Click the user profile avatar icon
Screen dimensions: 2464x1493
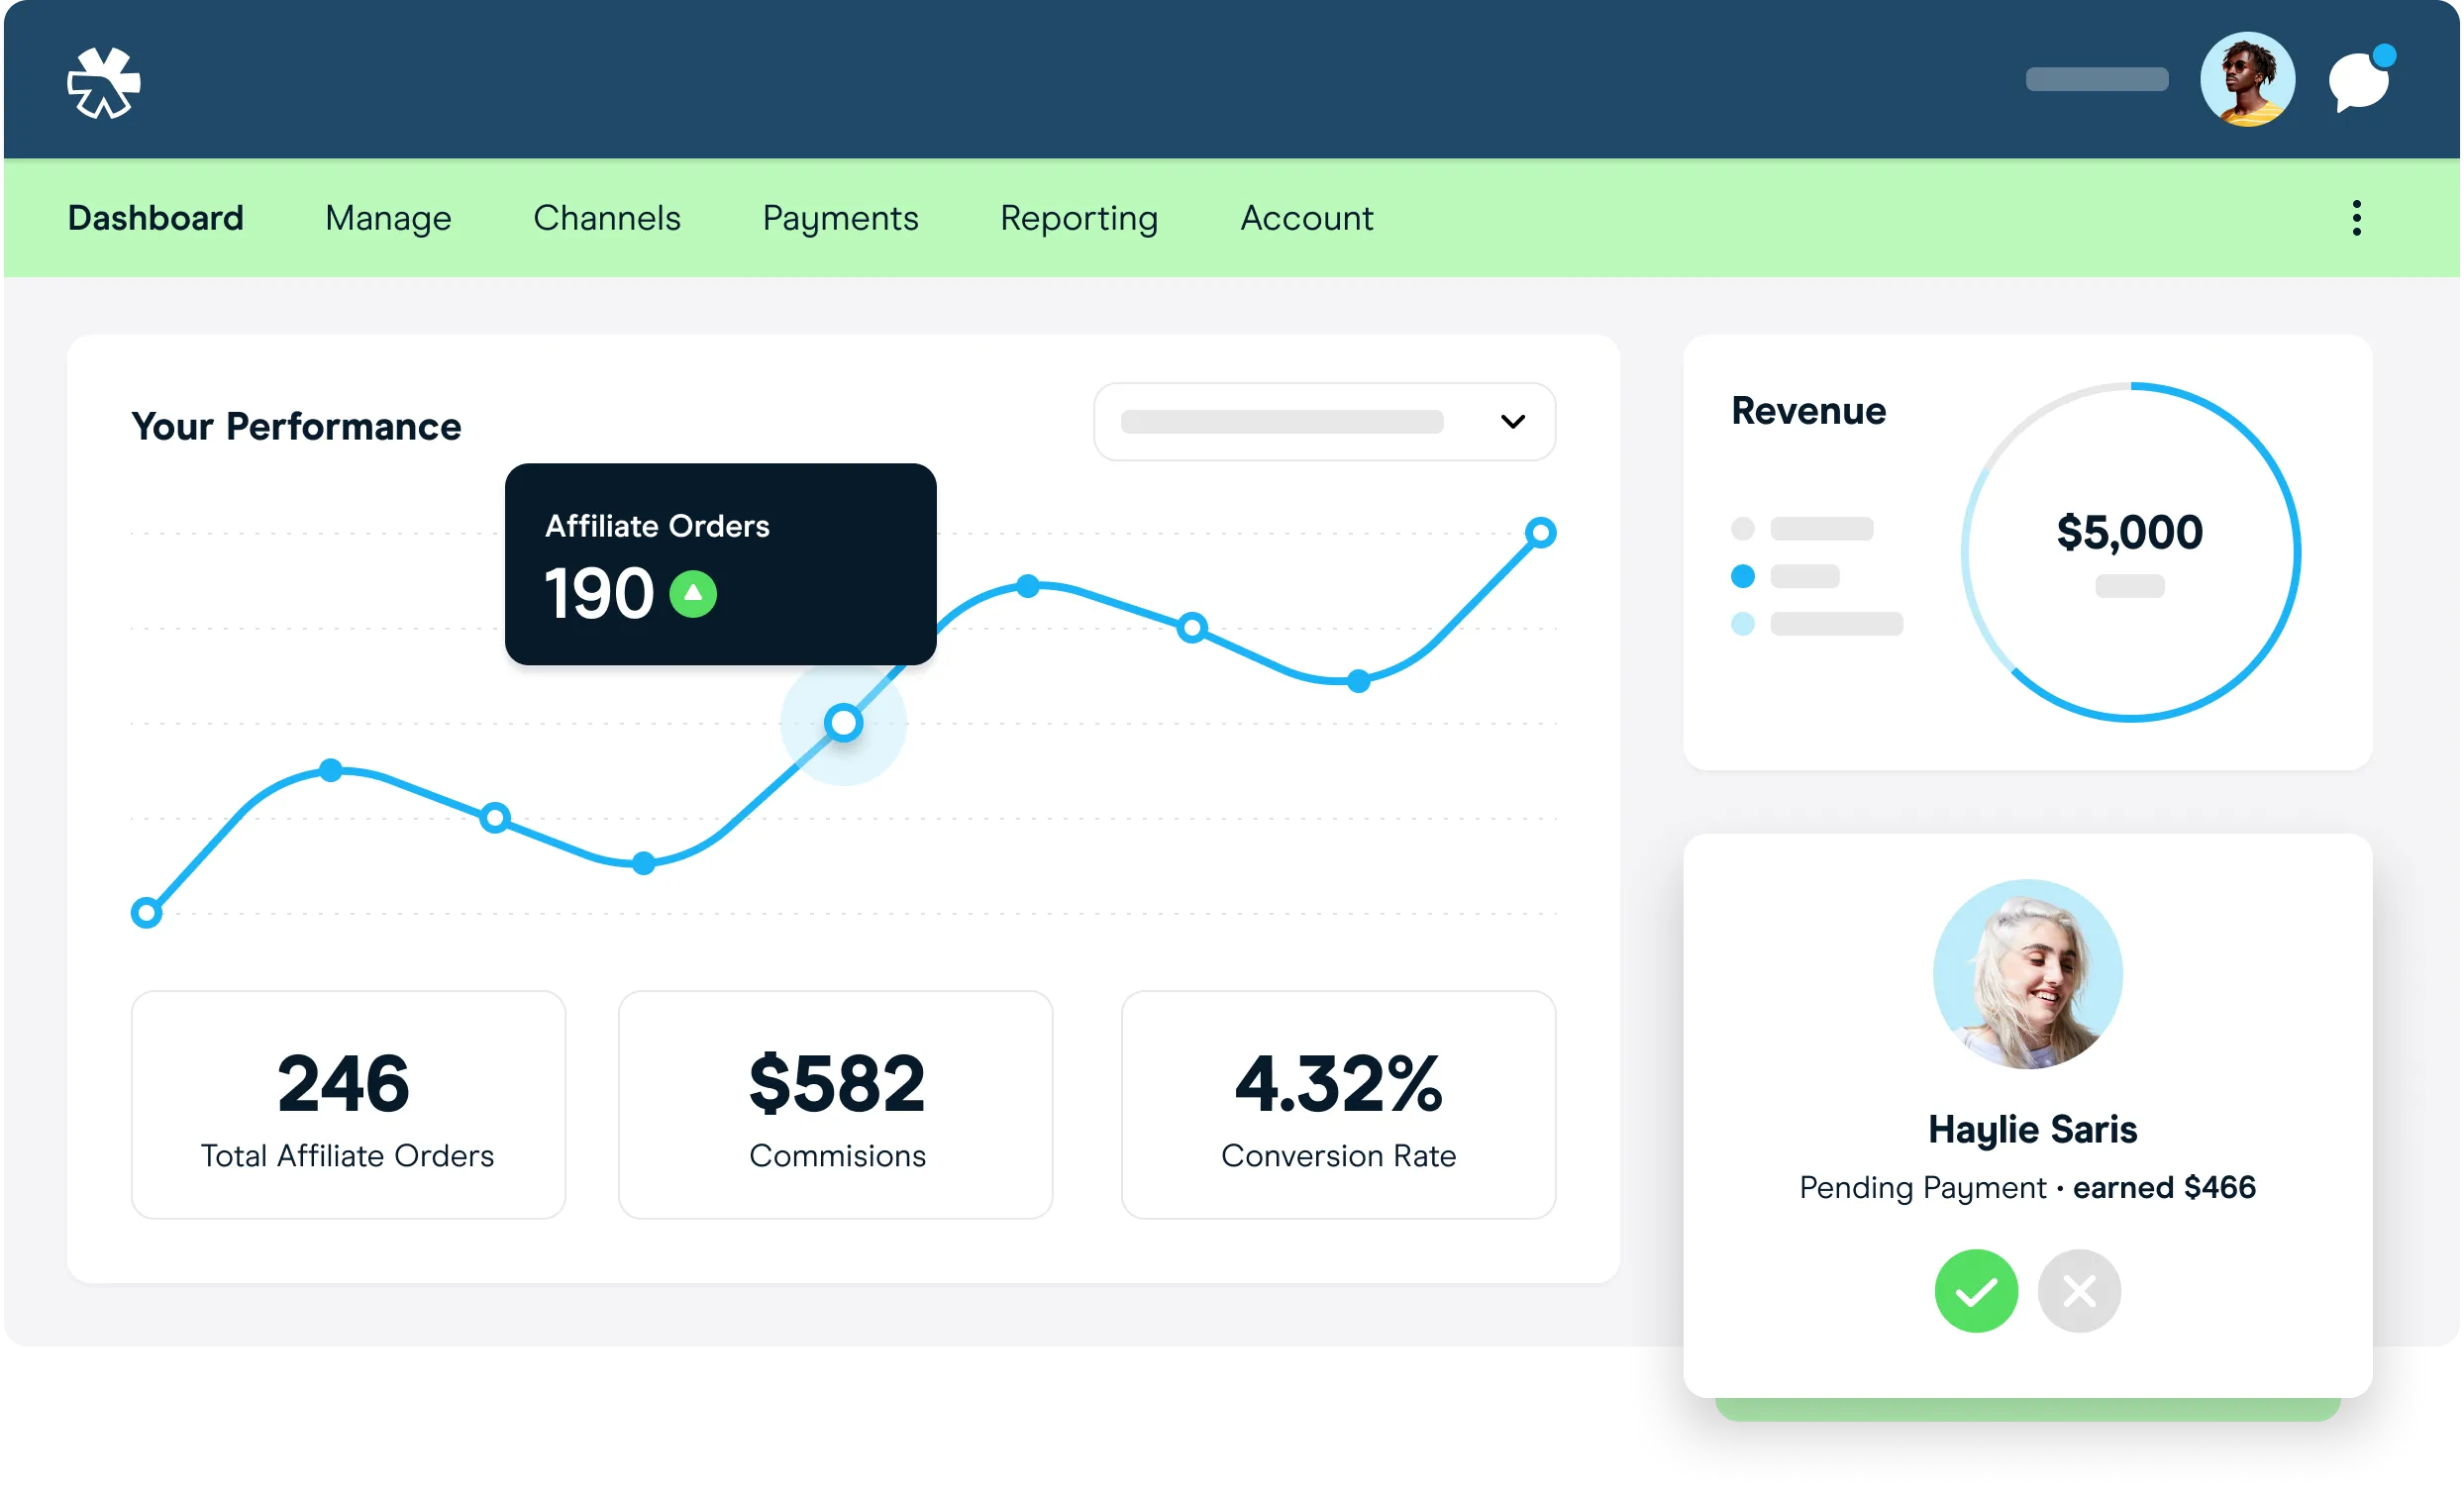coord(2251,79)
